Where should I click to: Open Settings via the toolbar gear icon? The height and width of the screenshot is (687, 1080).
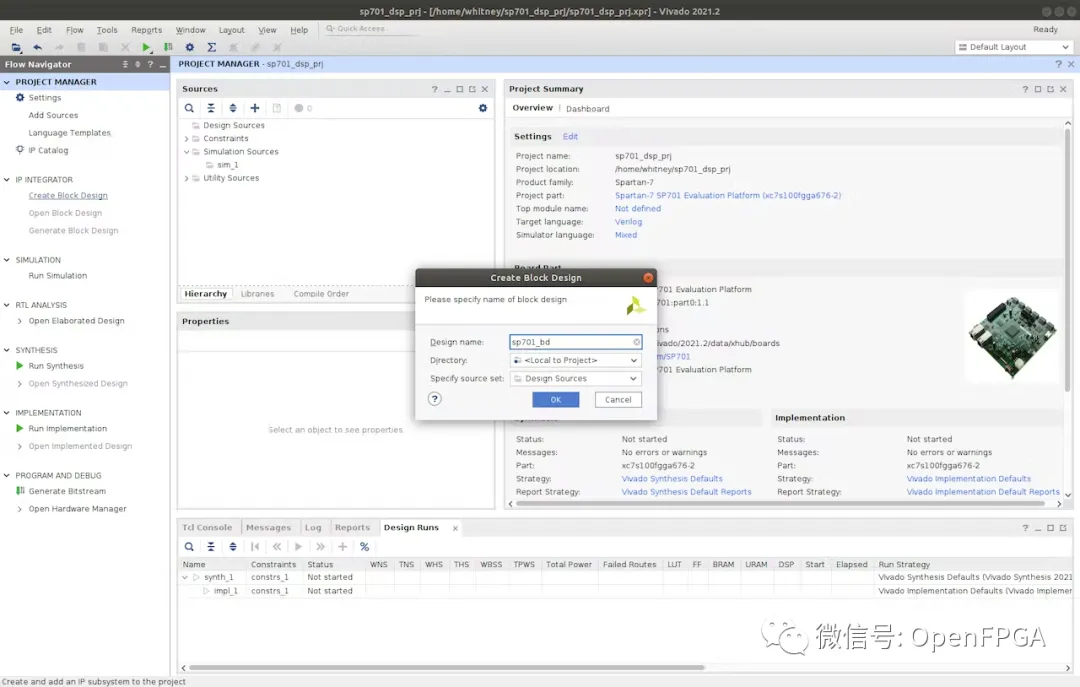[x=189, y=47]
